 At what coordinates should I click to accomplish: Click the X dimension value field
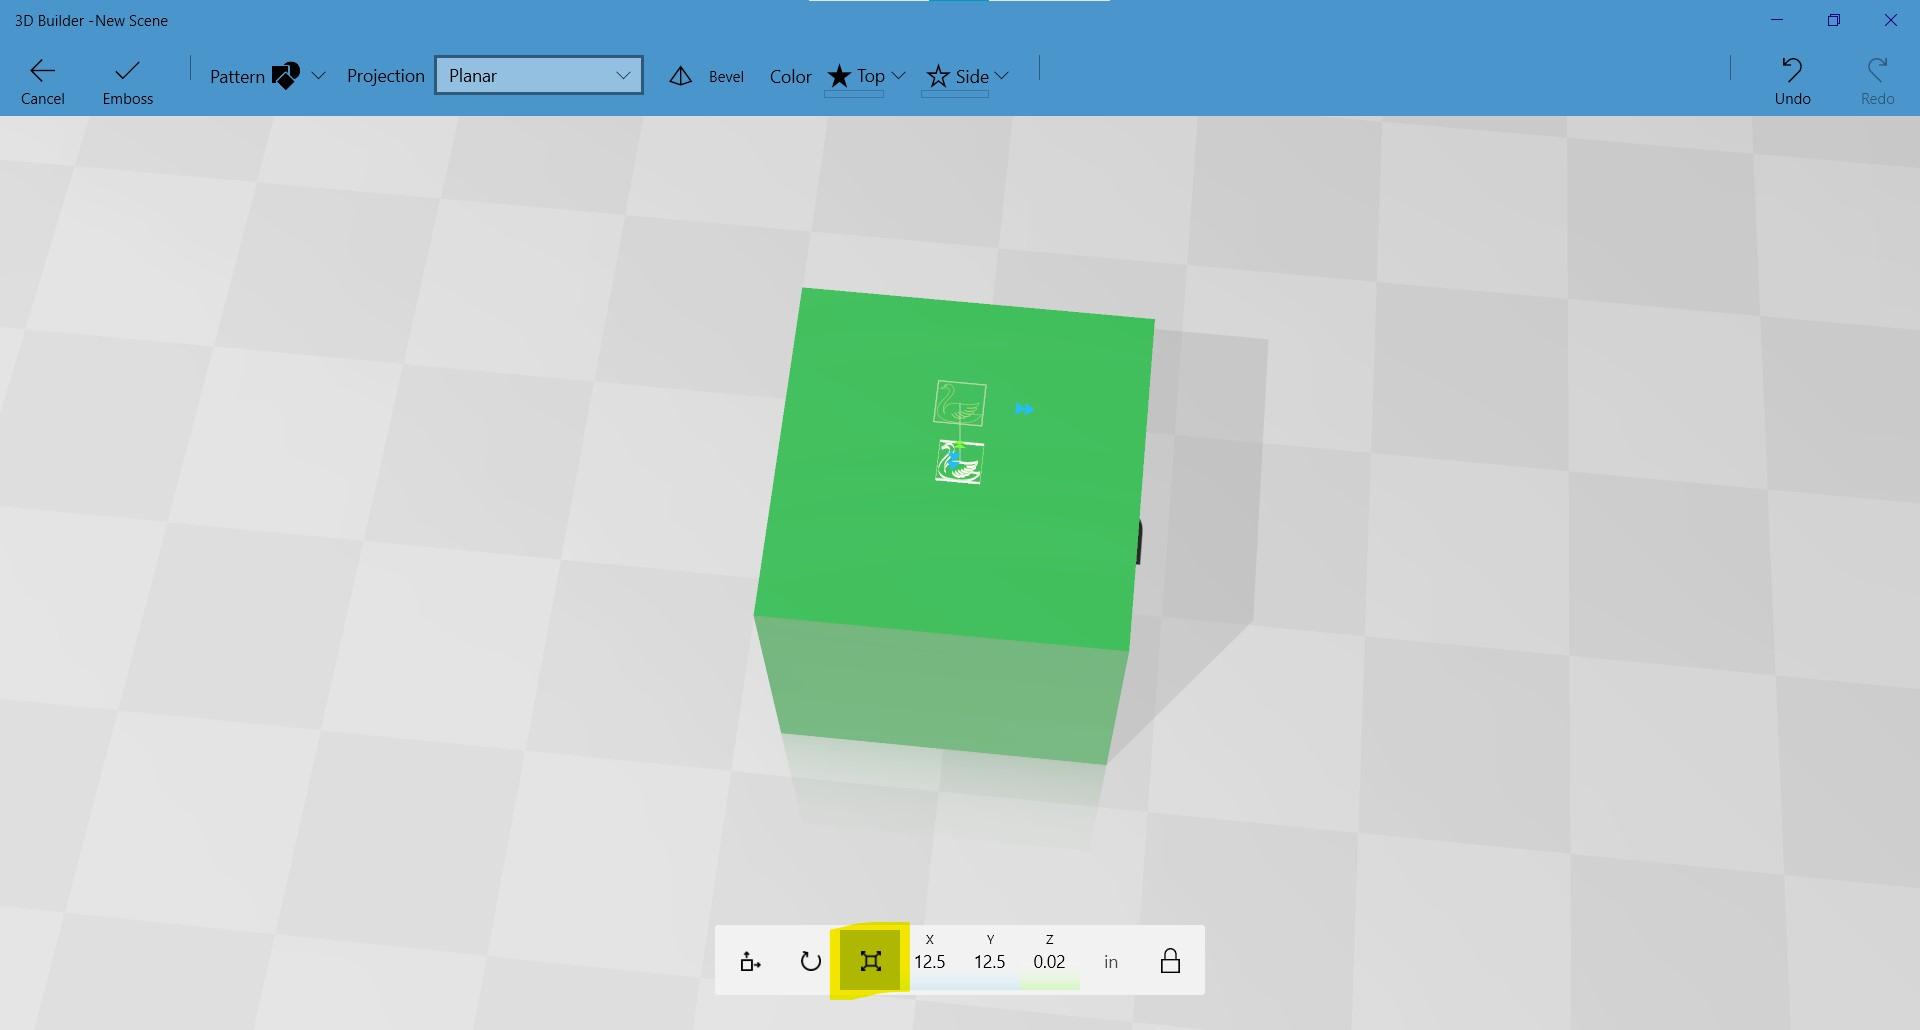[x=930, y=961]
